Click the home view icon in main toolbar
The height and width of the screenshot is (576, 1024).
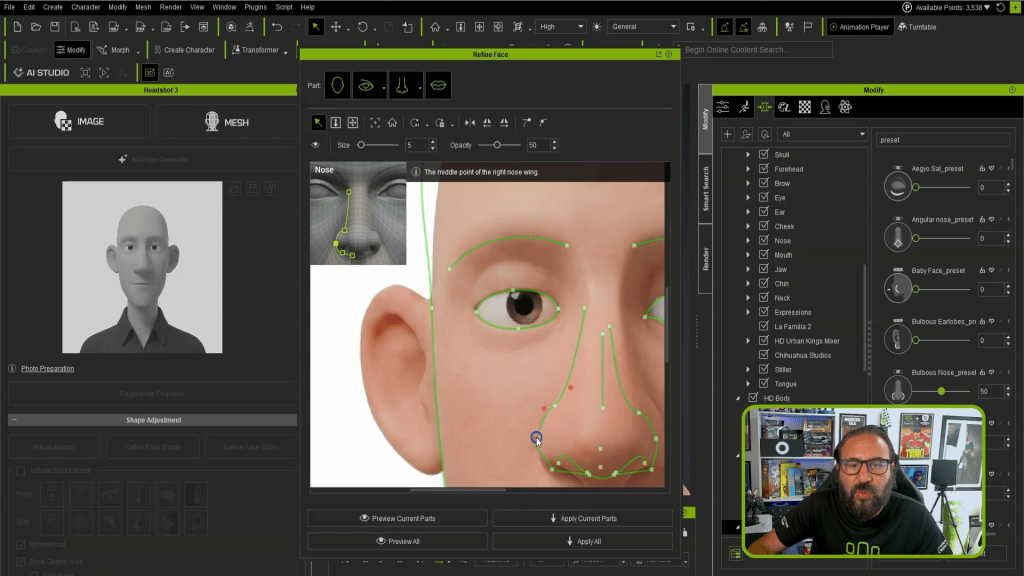[435, 27]
